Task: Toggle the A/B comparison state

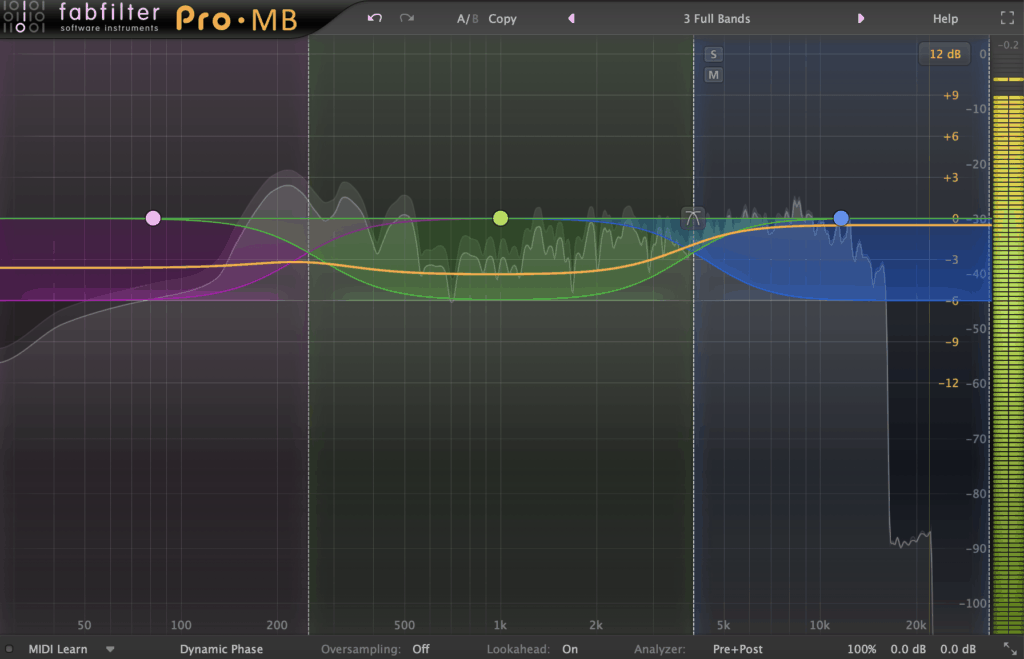Action: [x=467, y=19]
